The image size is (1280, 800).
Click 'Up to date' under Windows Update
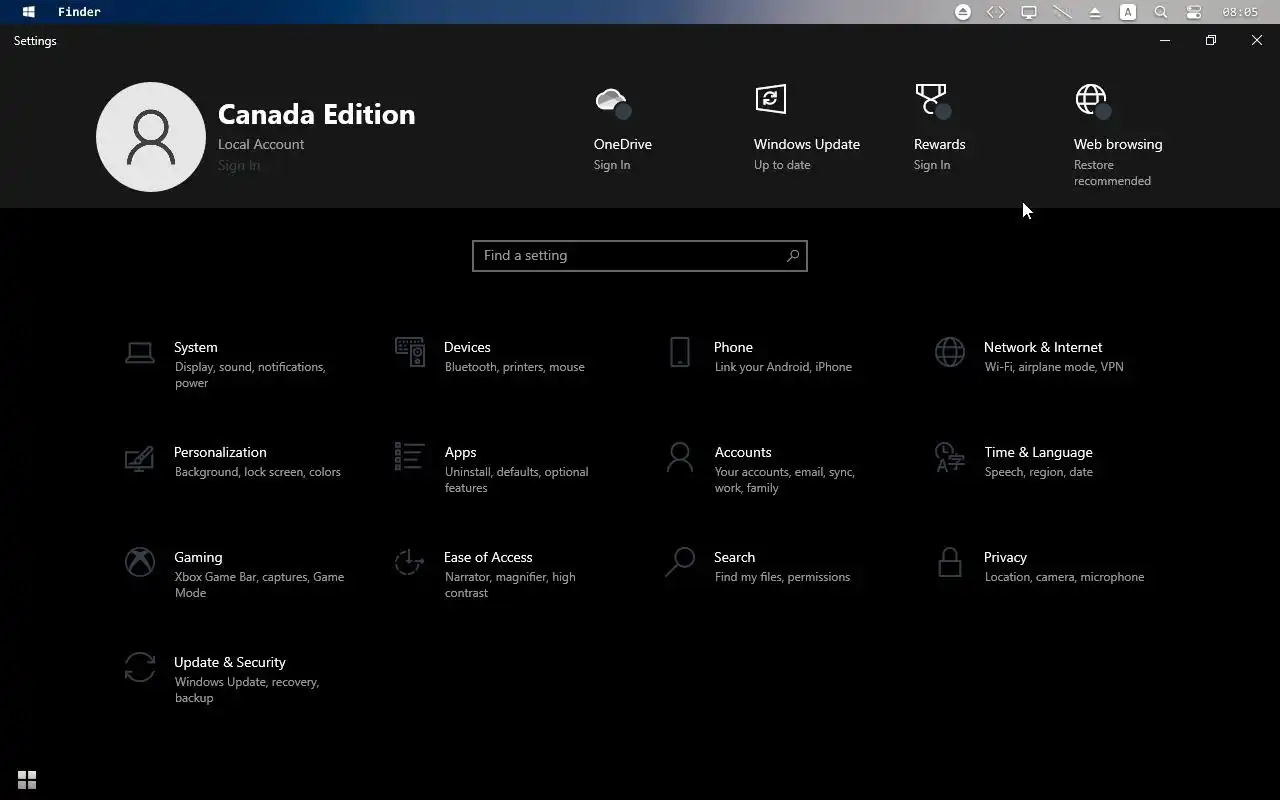coord(782,165)
